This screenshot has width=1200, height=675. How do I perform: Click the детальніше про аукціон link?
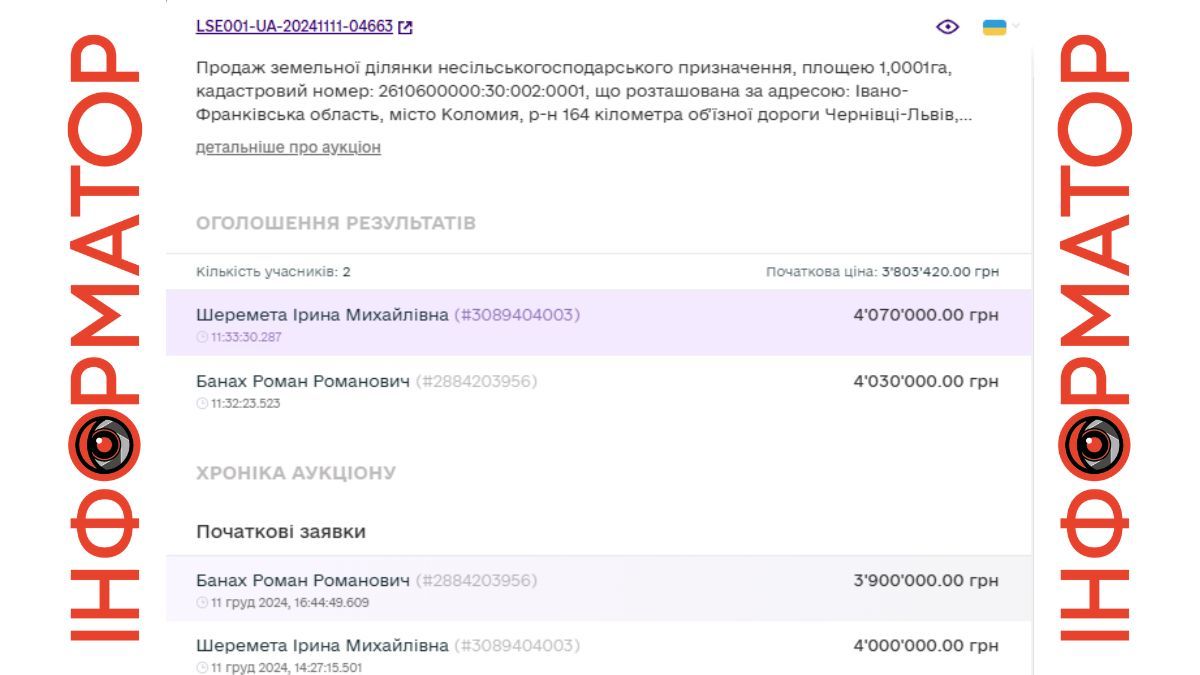[x=288, y=147]
